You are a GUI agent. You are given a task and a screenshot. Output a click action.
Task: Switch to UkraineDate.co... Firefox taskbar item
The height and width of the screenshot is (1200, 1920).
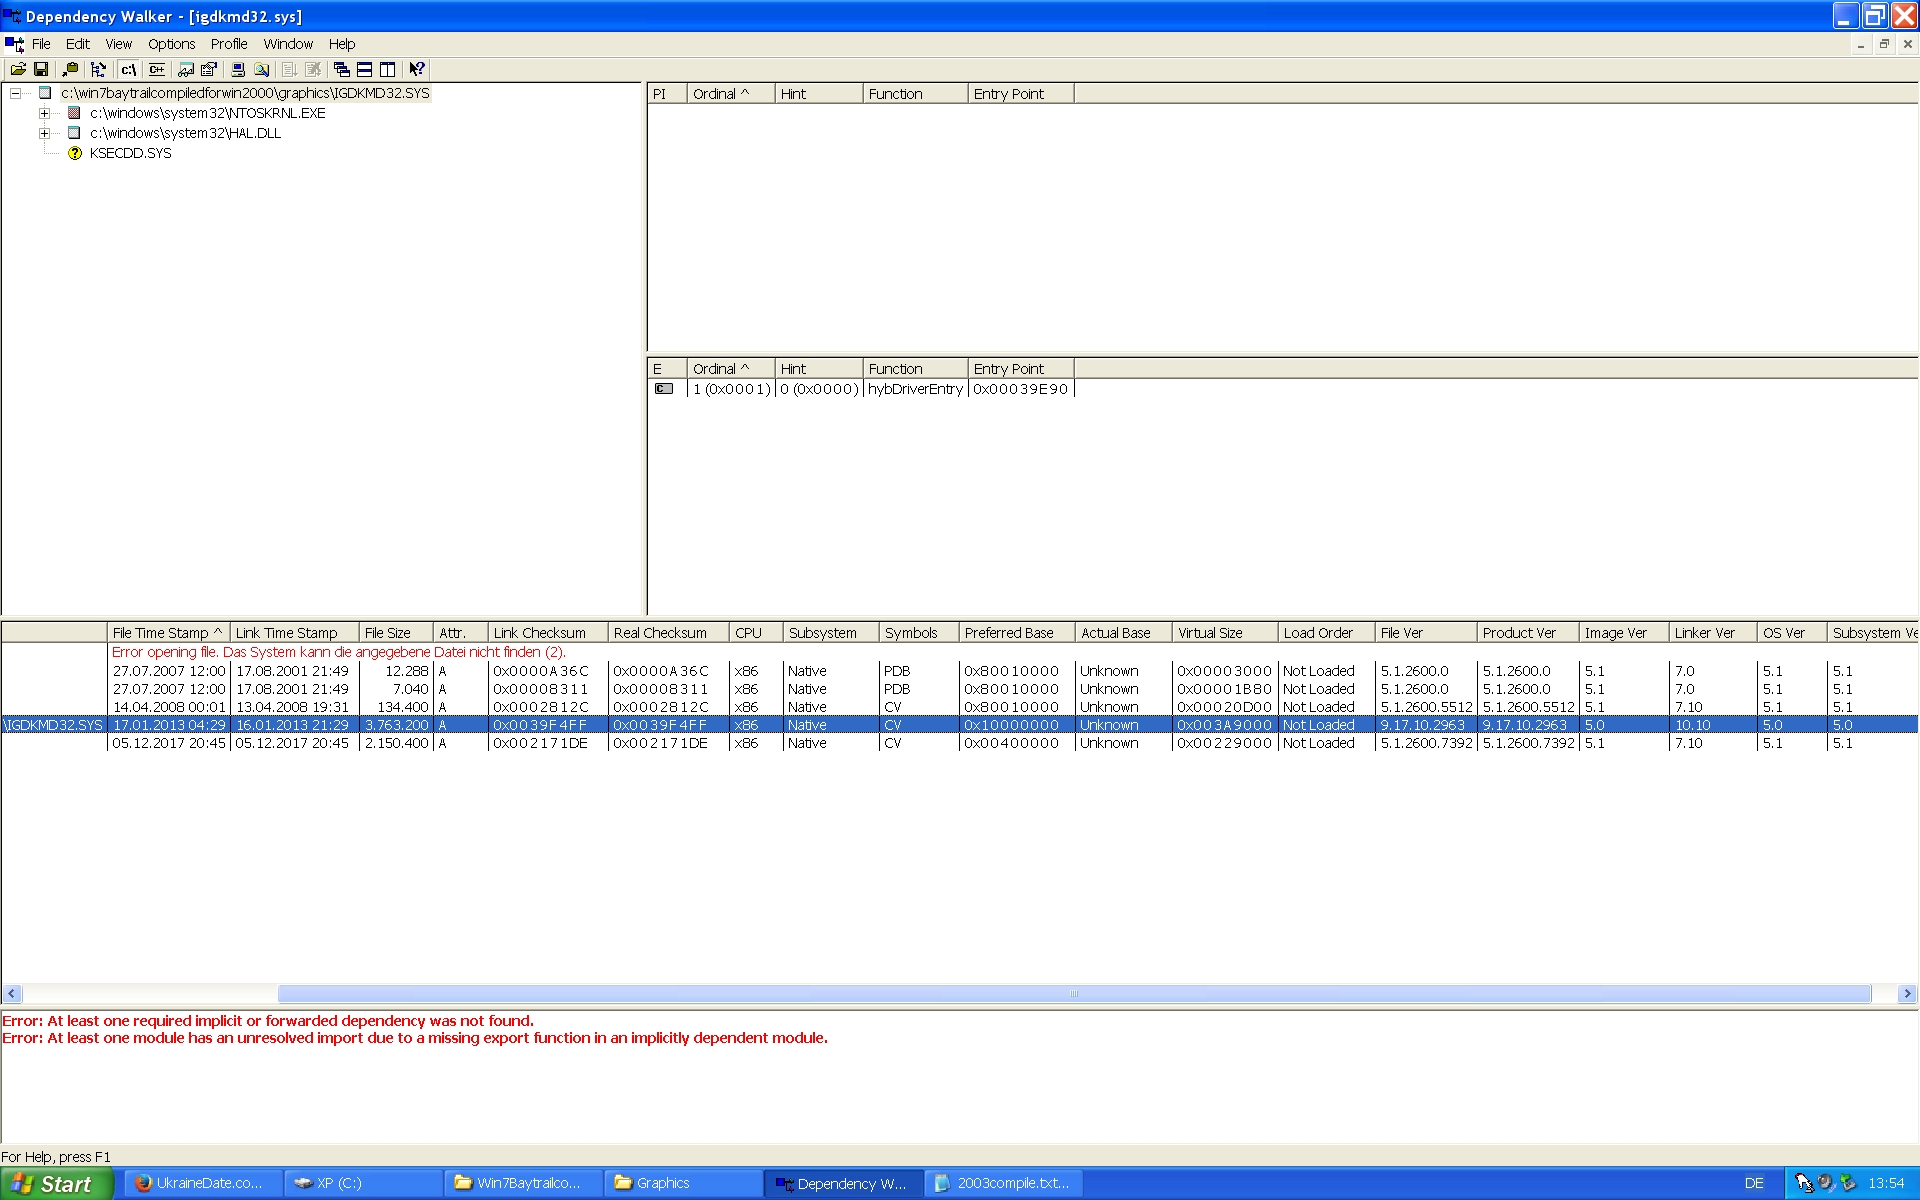coord(203,1183)
